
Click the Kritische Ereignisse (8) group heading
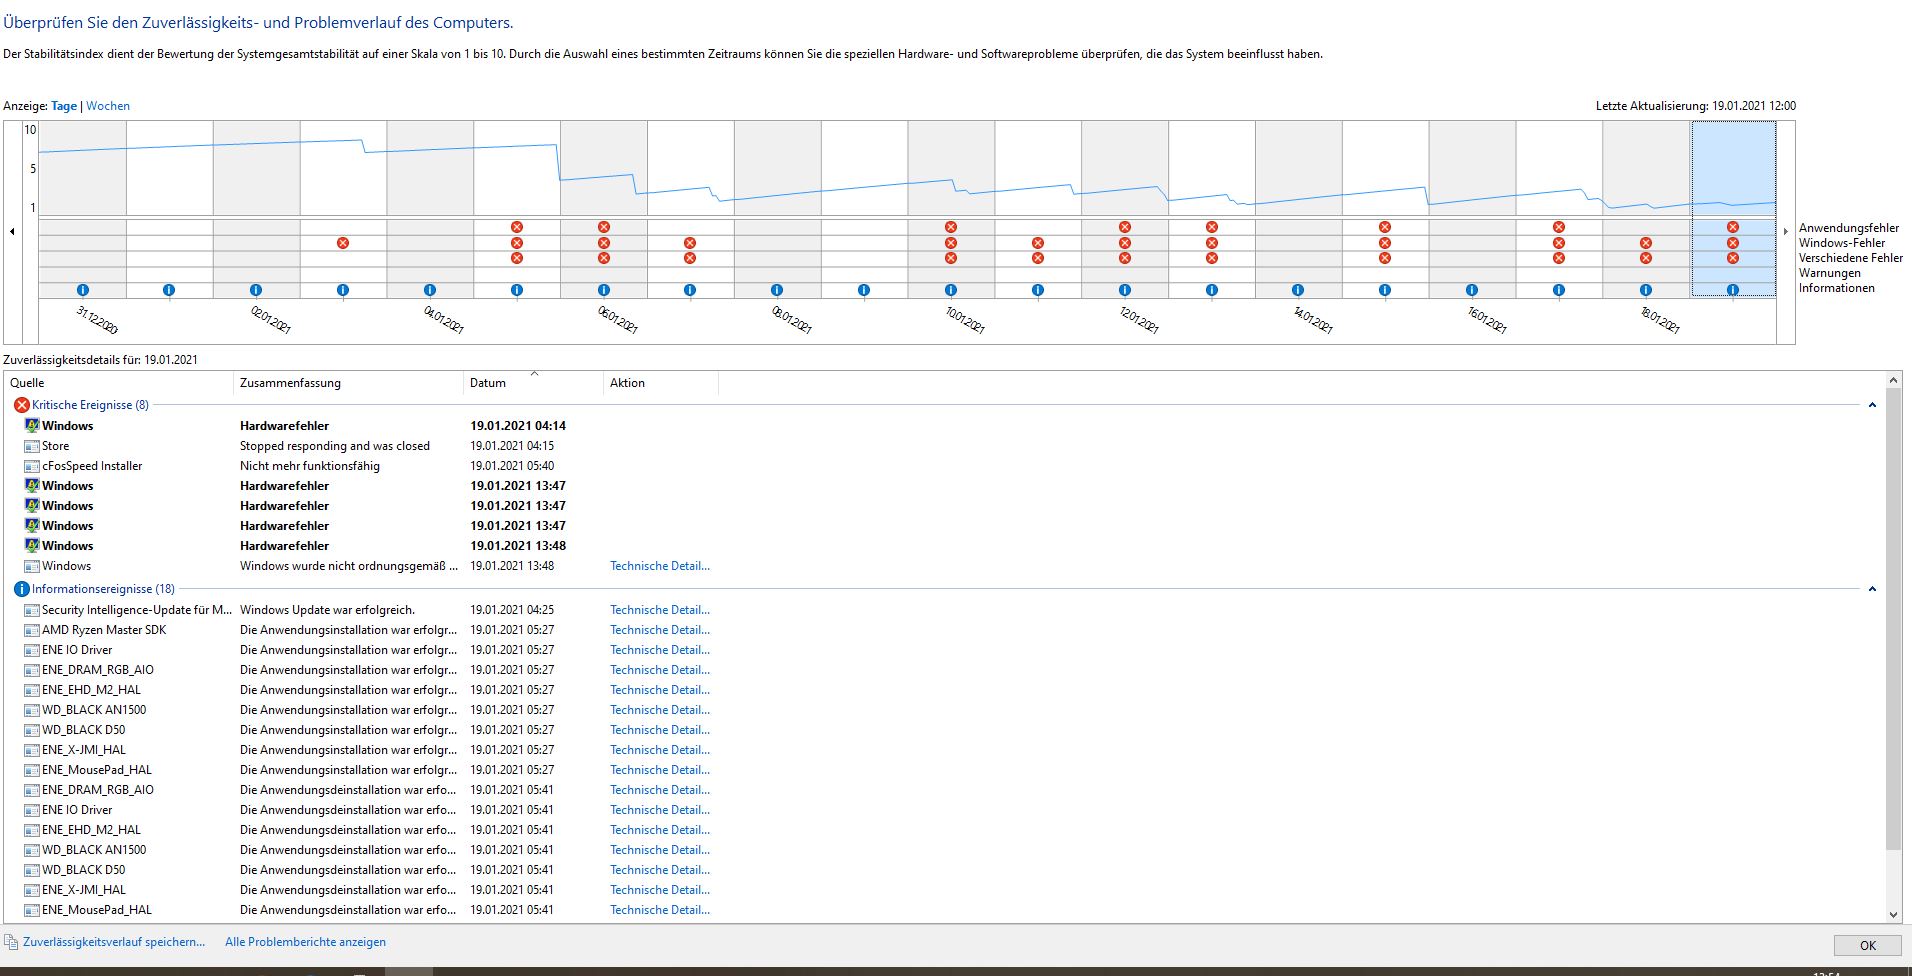click(90, 405)
